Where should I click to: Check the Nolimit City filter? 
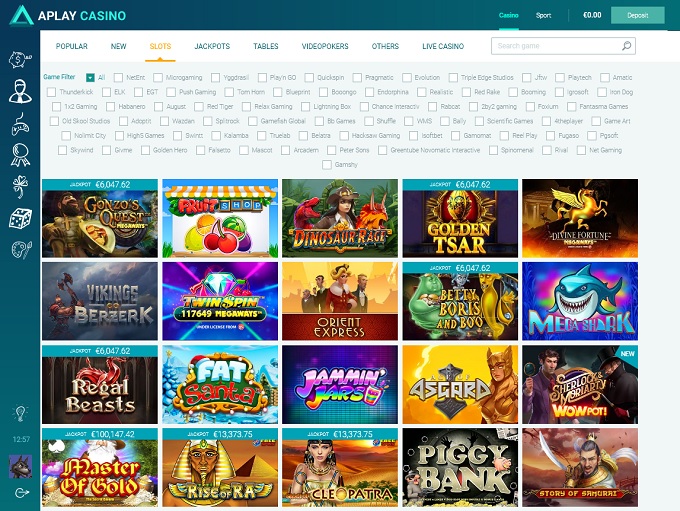coord(66,136)
